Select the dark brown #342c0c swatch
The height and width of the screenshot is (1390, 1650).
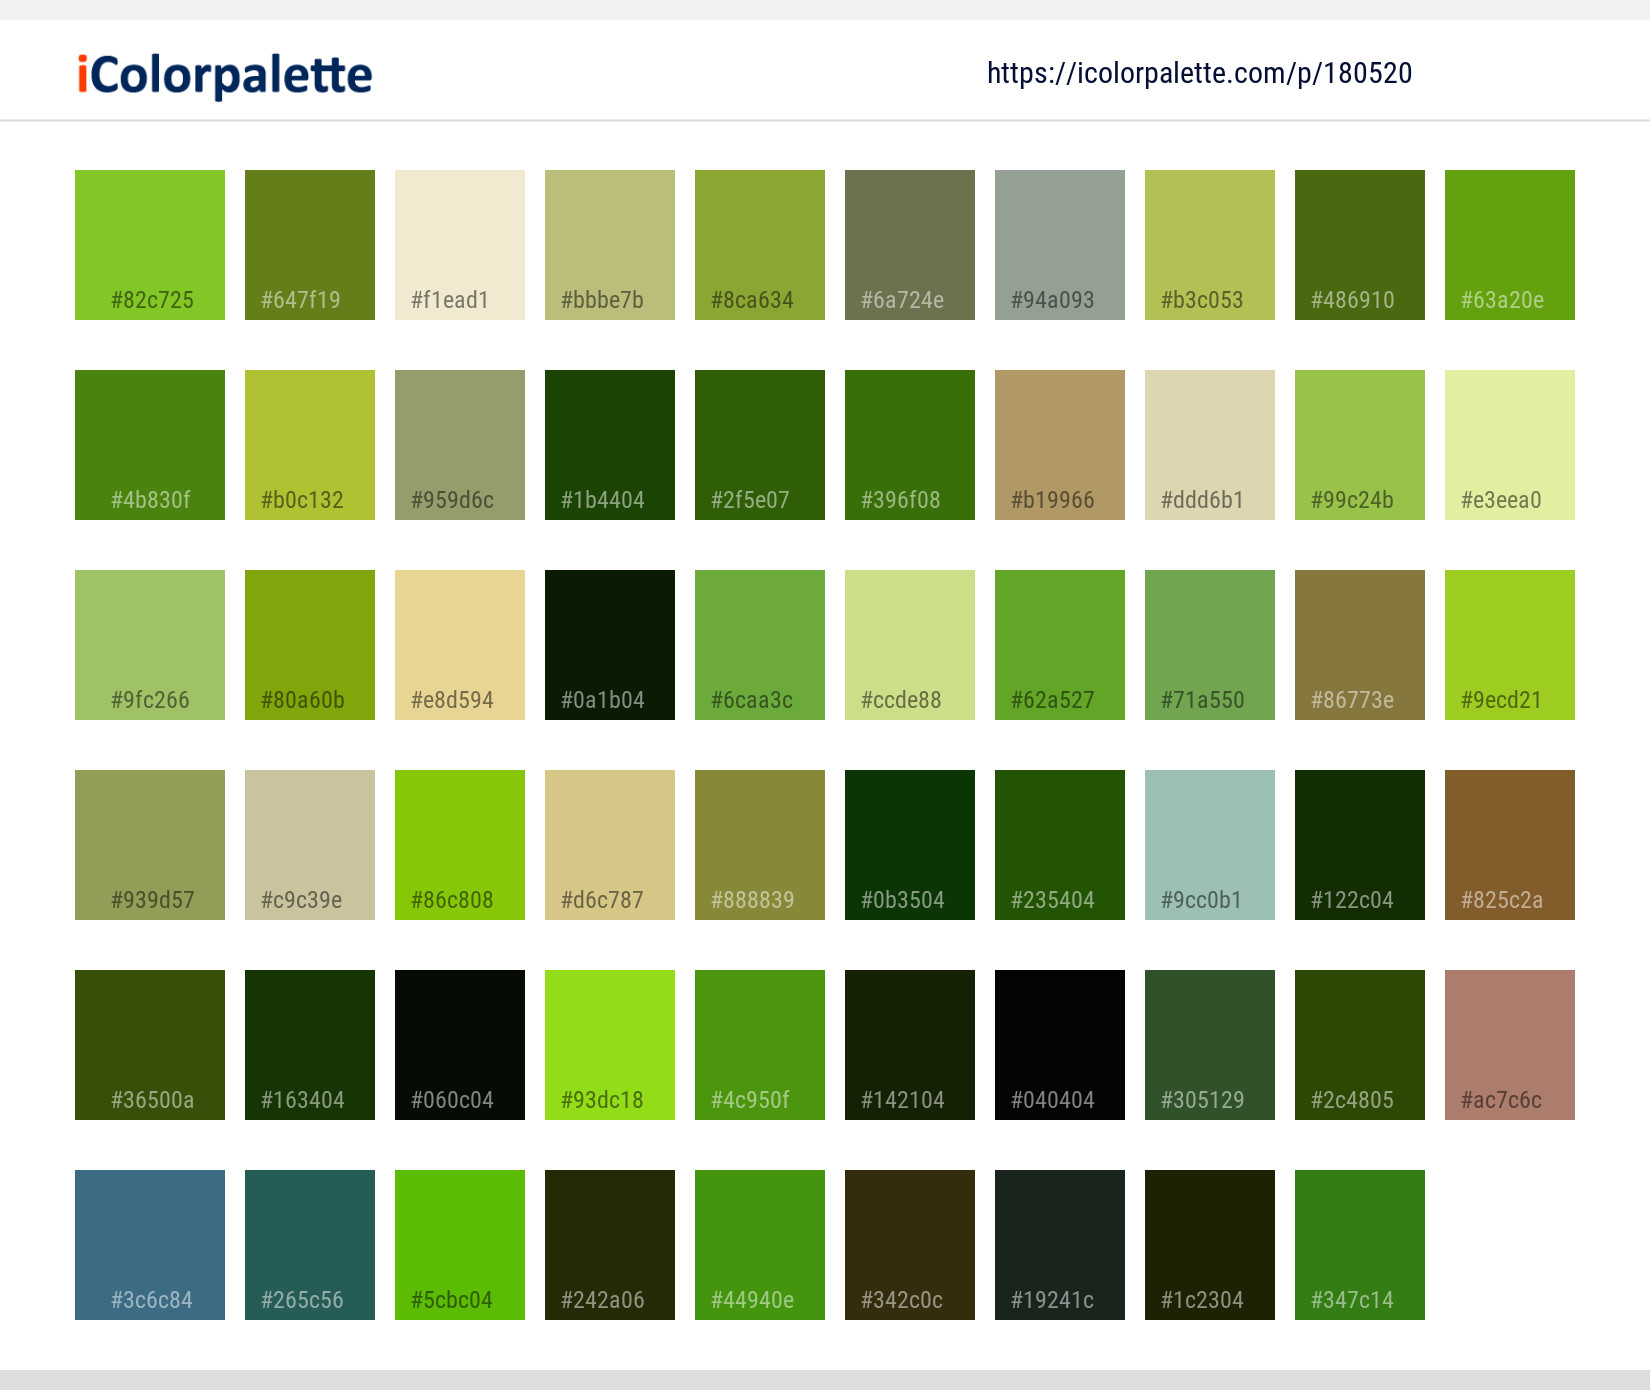coord(910,1245)
